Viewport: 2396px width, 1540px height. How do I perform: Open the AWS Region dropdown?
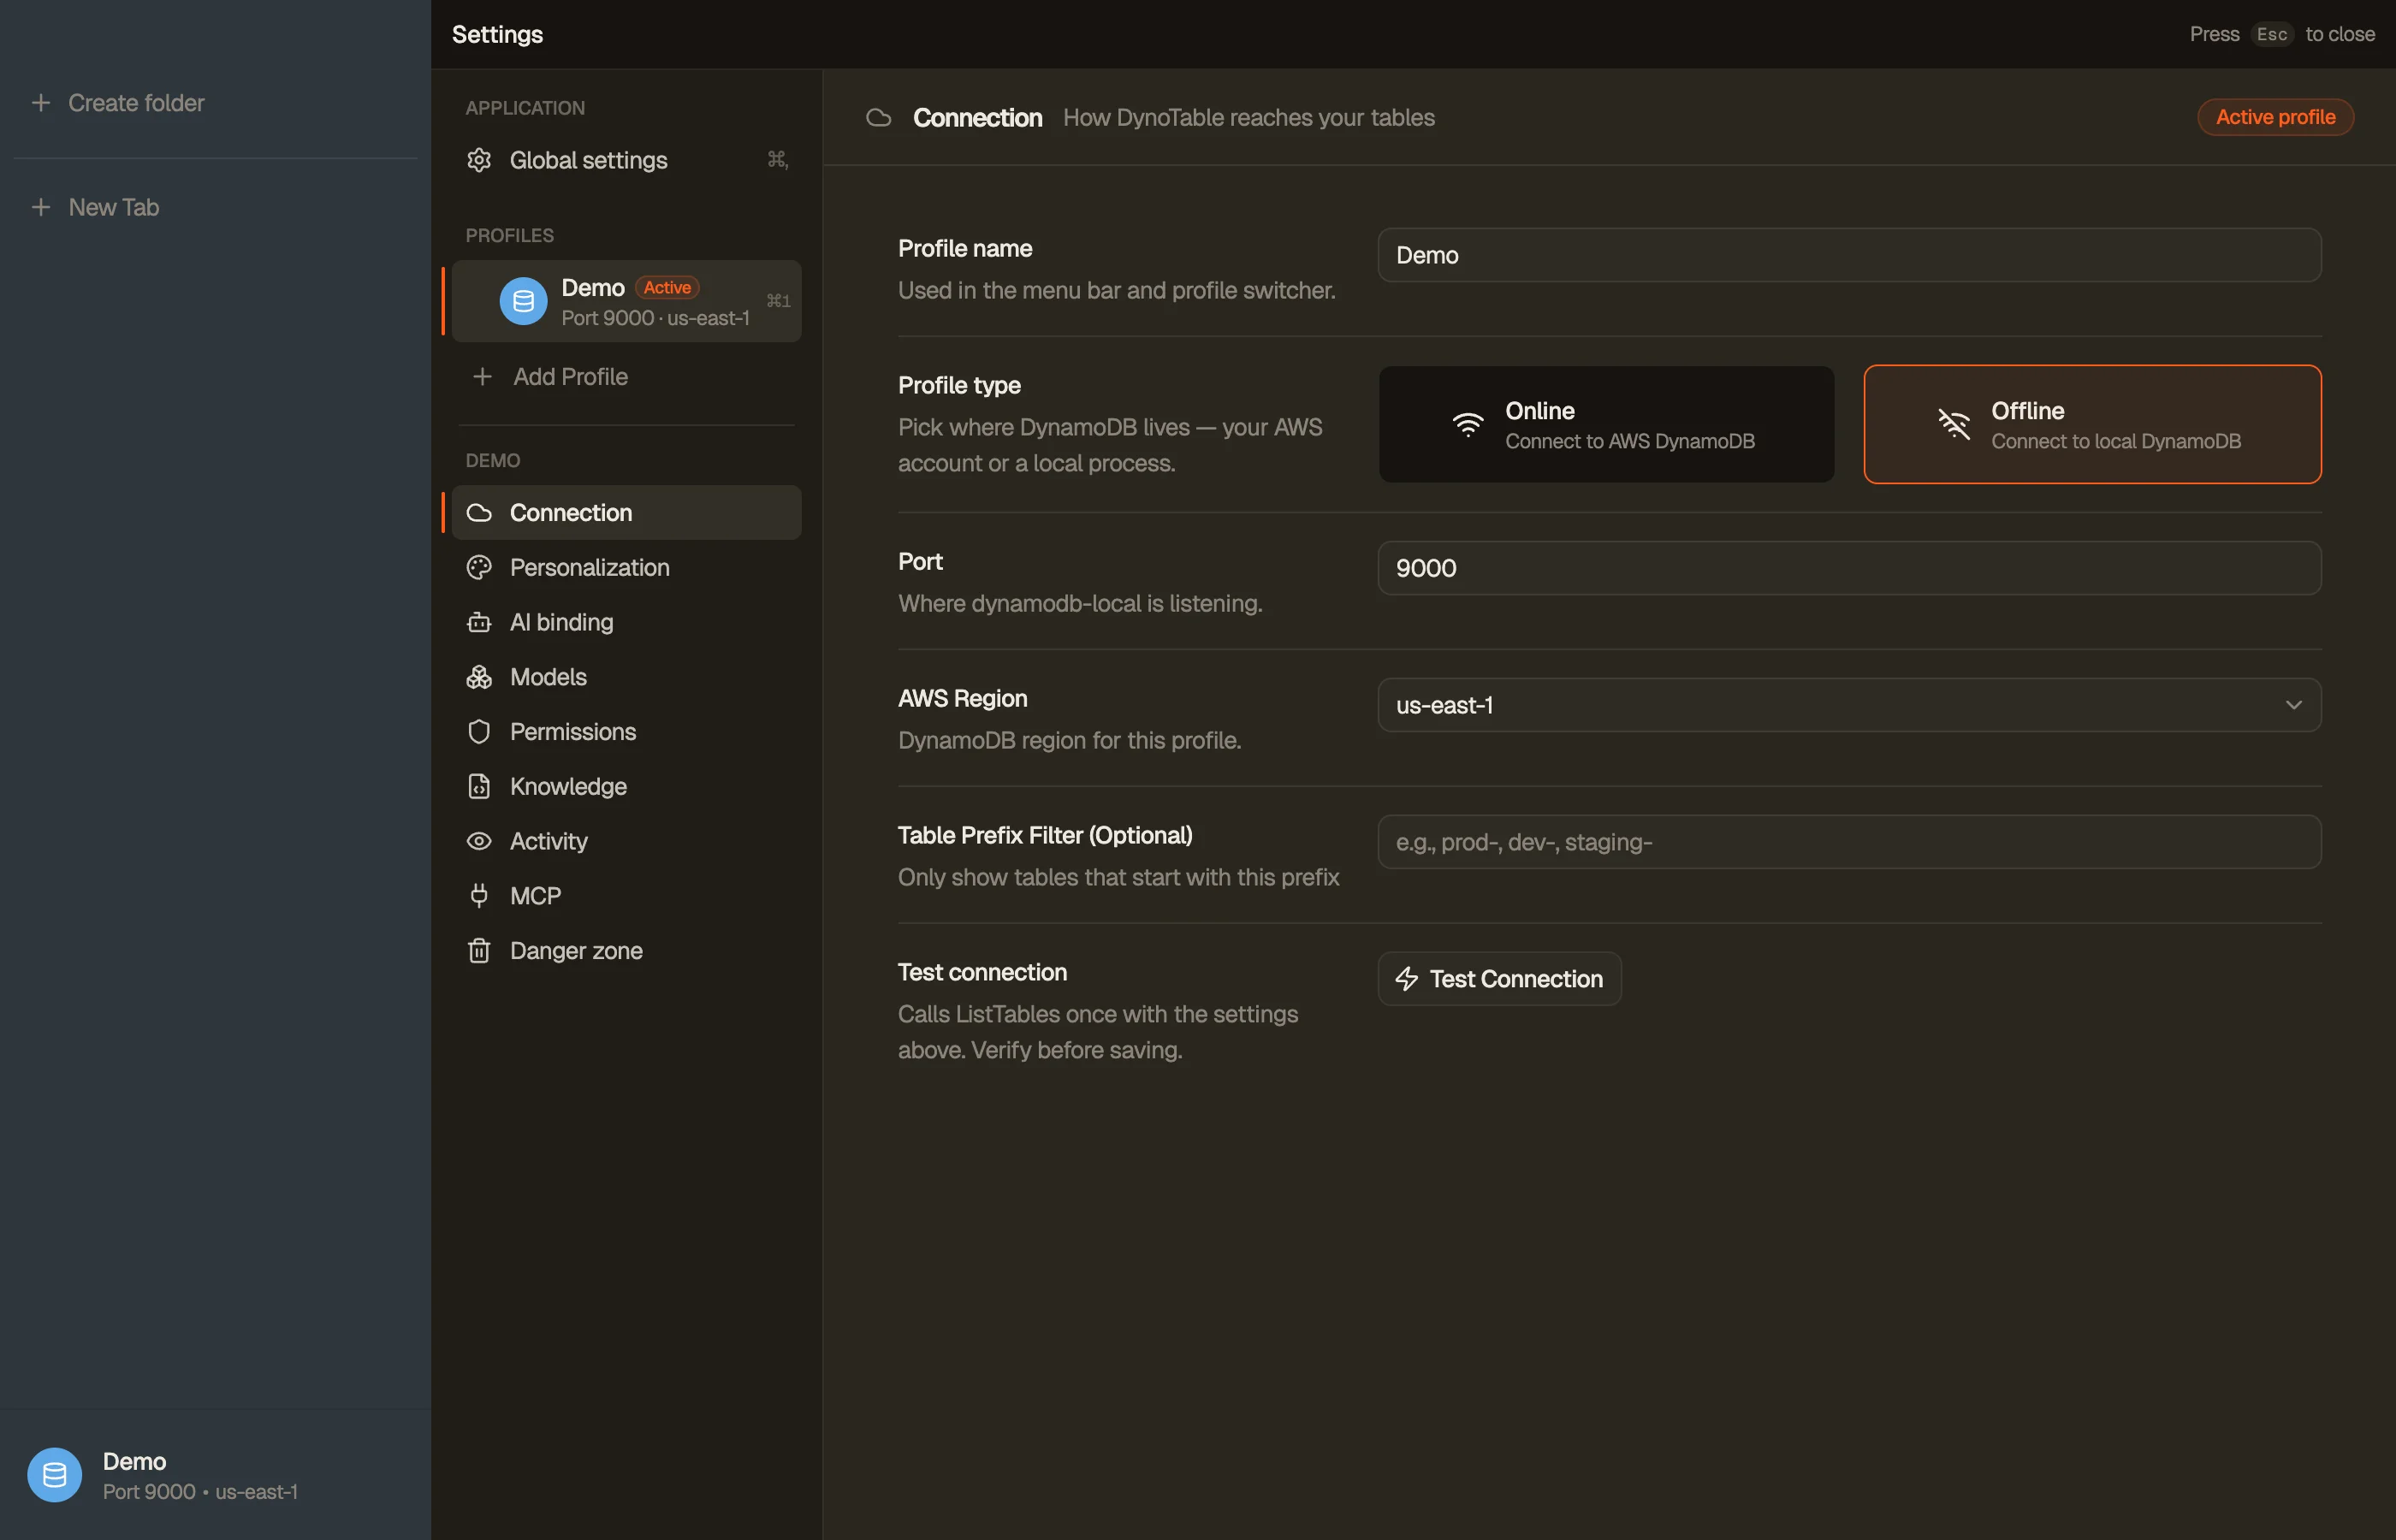(1849, 705)
